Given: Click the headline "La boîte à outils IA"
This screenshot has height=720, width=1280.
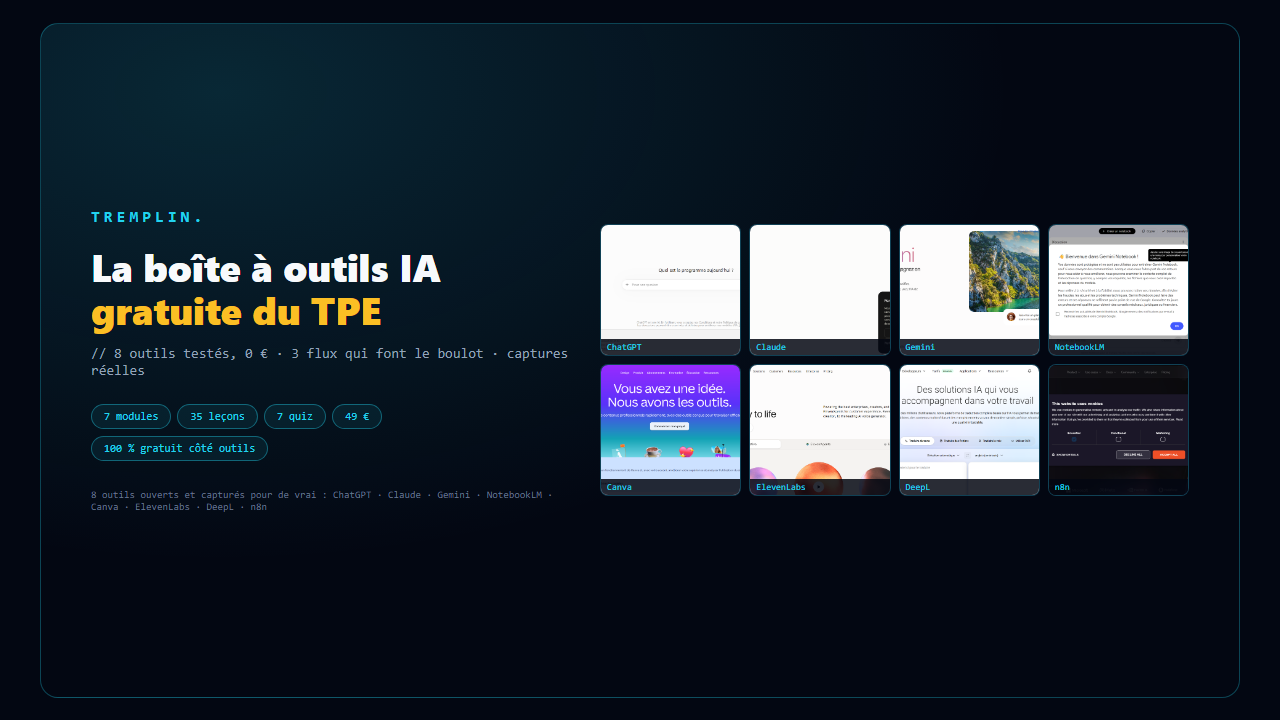Looking at the screenshot, I should point(266,268).
